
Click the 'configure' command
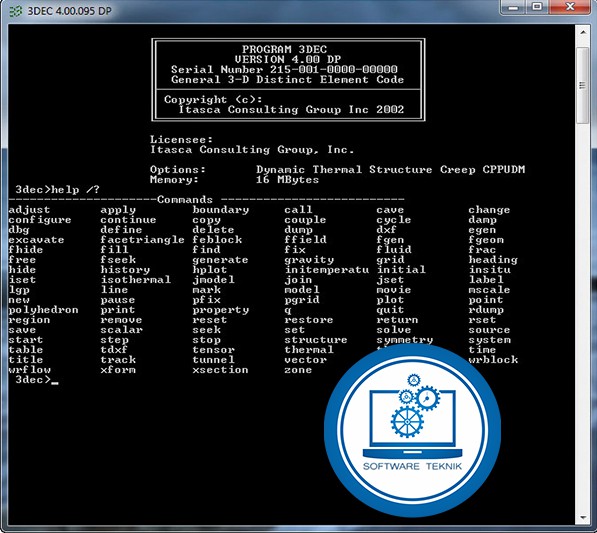coord(40,220)
